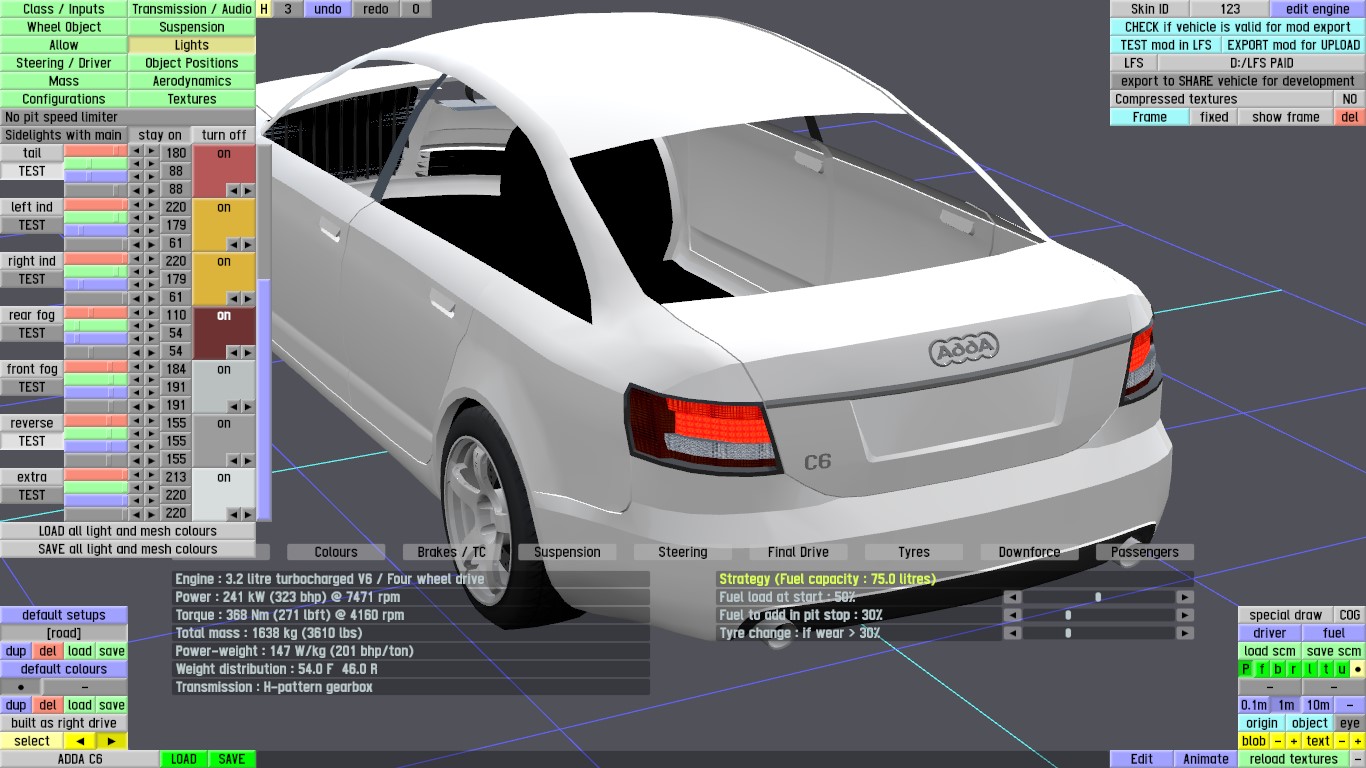Click reload textures

pyautogui.click(x=1293, y=759)
